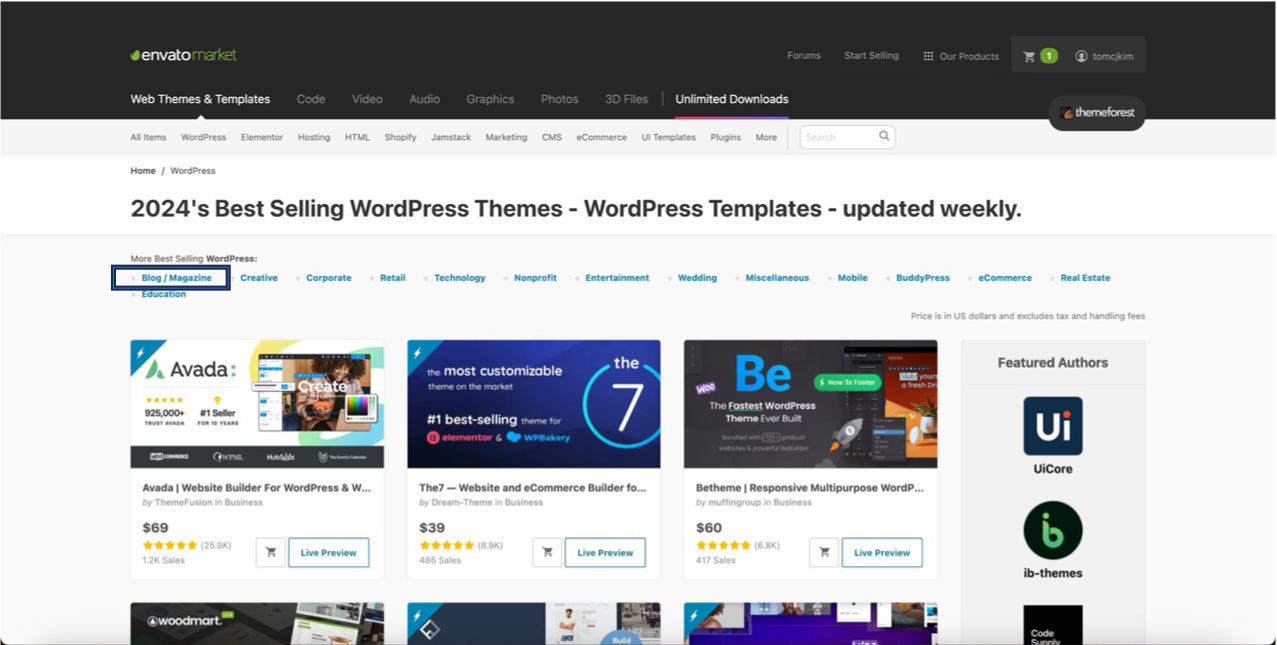This screenshot has width=1277, height=645.
Task: Switch to the Video tab
Action: (x=367, y=99)
